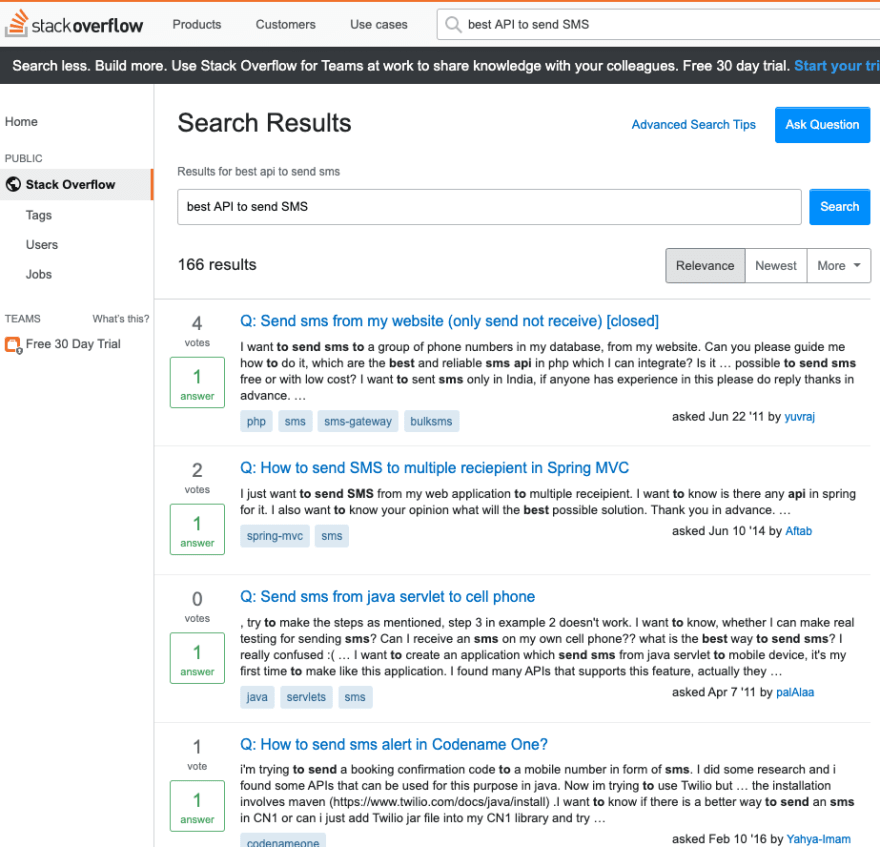Sort results by Relevance
The image size is (880, 847).
[x=705, y=265]
